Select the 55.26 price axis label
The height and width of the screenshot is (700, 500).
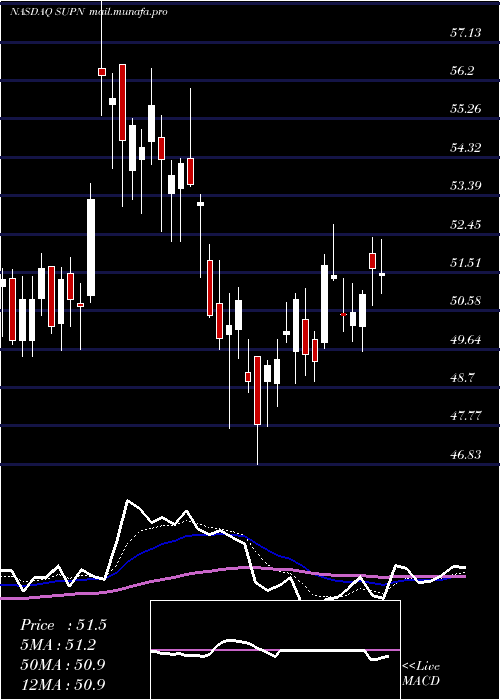coord(466,108)
